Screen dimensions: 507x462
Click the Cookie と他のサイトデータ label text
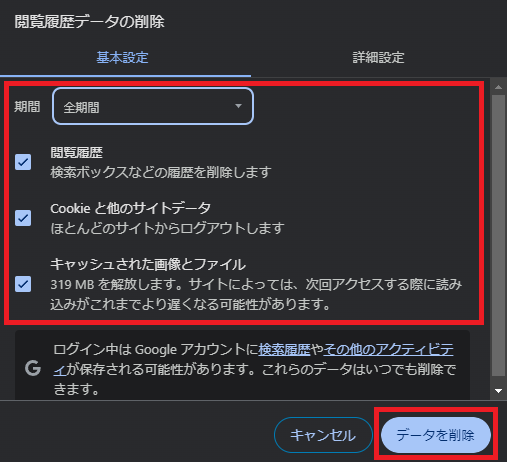pyautogui.click(x=130, y=208)
